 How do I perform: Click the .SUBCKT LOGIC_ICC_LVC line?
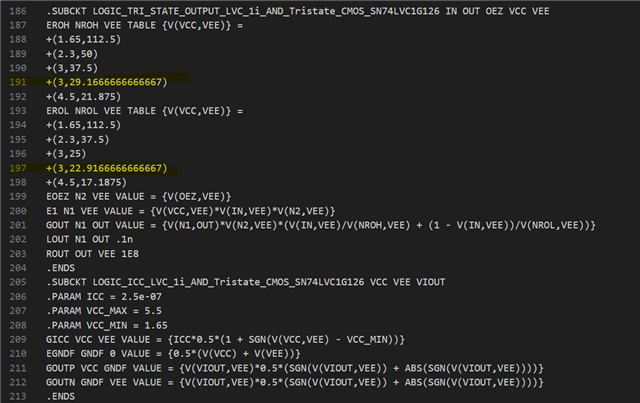(246, 282)
